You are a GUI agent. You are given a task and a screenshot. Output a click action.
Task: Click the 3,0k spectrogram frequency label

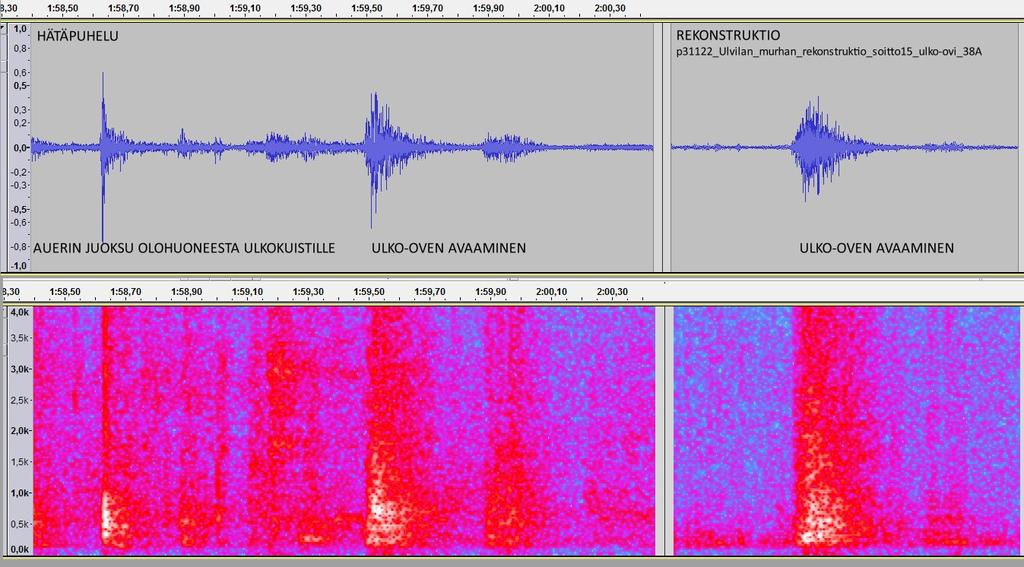click(20, 369)
